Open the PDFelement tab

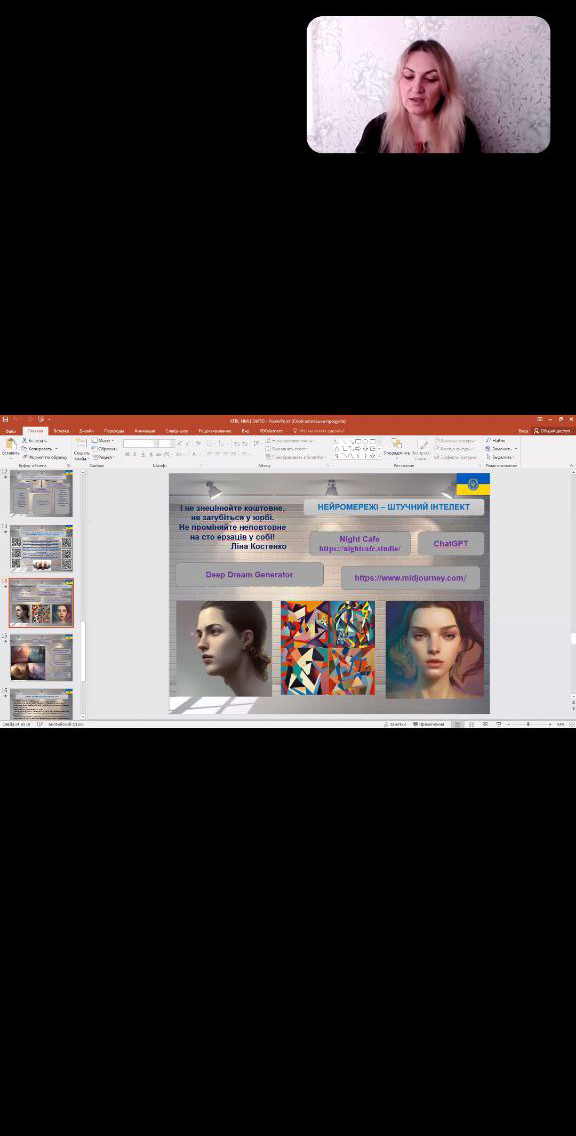271,430
